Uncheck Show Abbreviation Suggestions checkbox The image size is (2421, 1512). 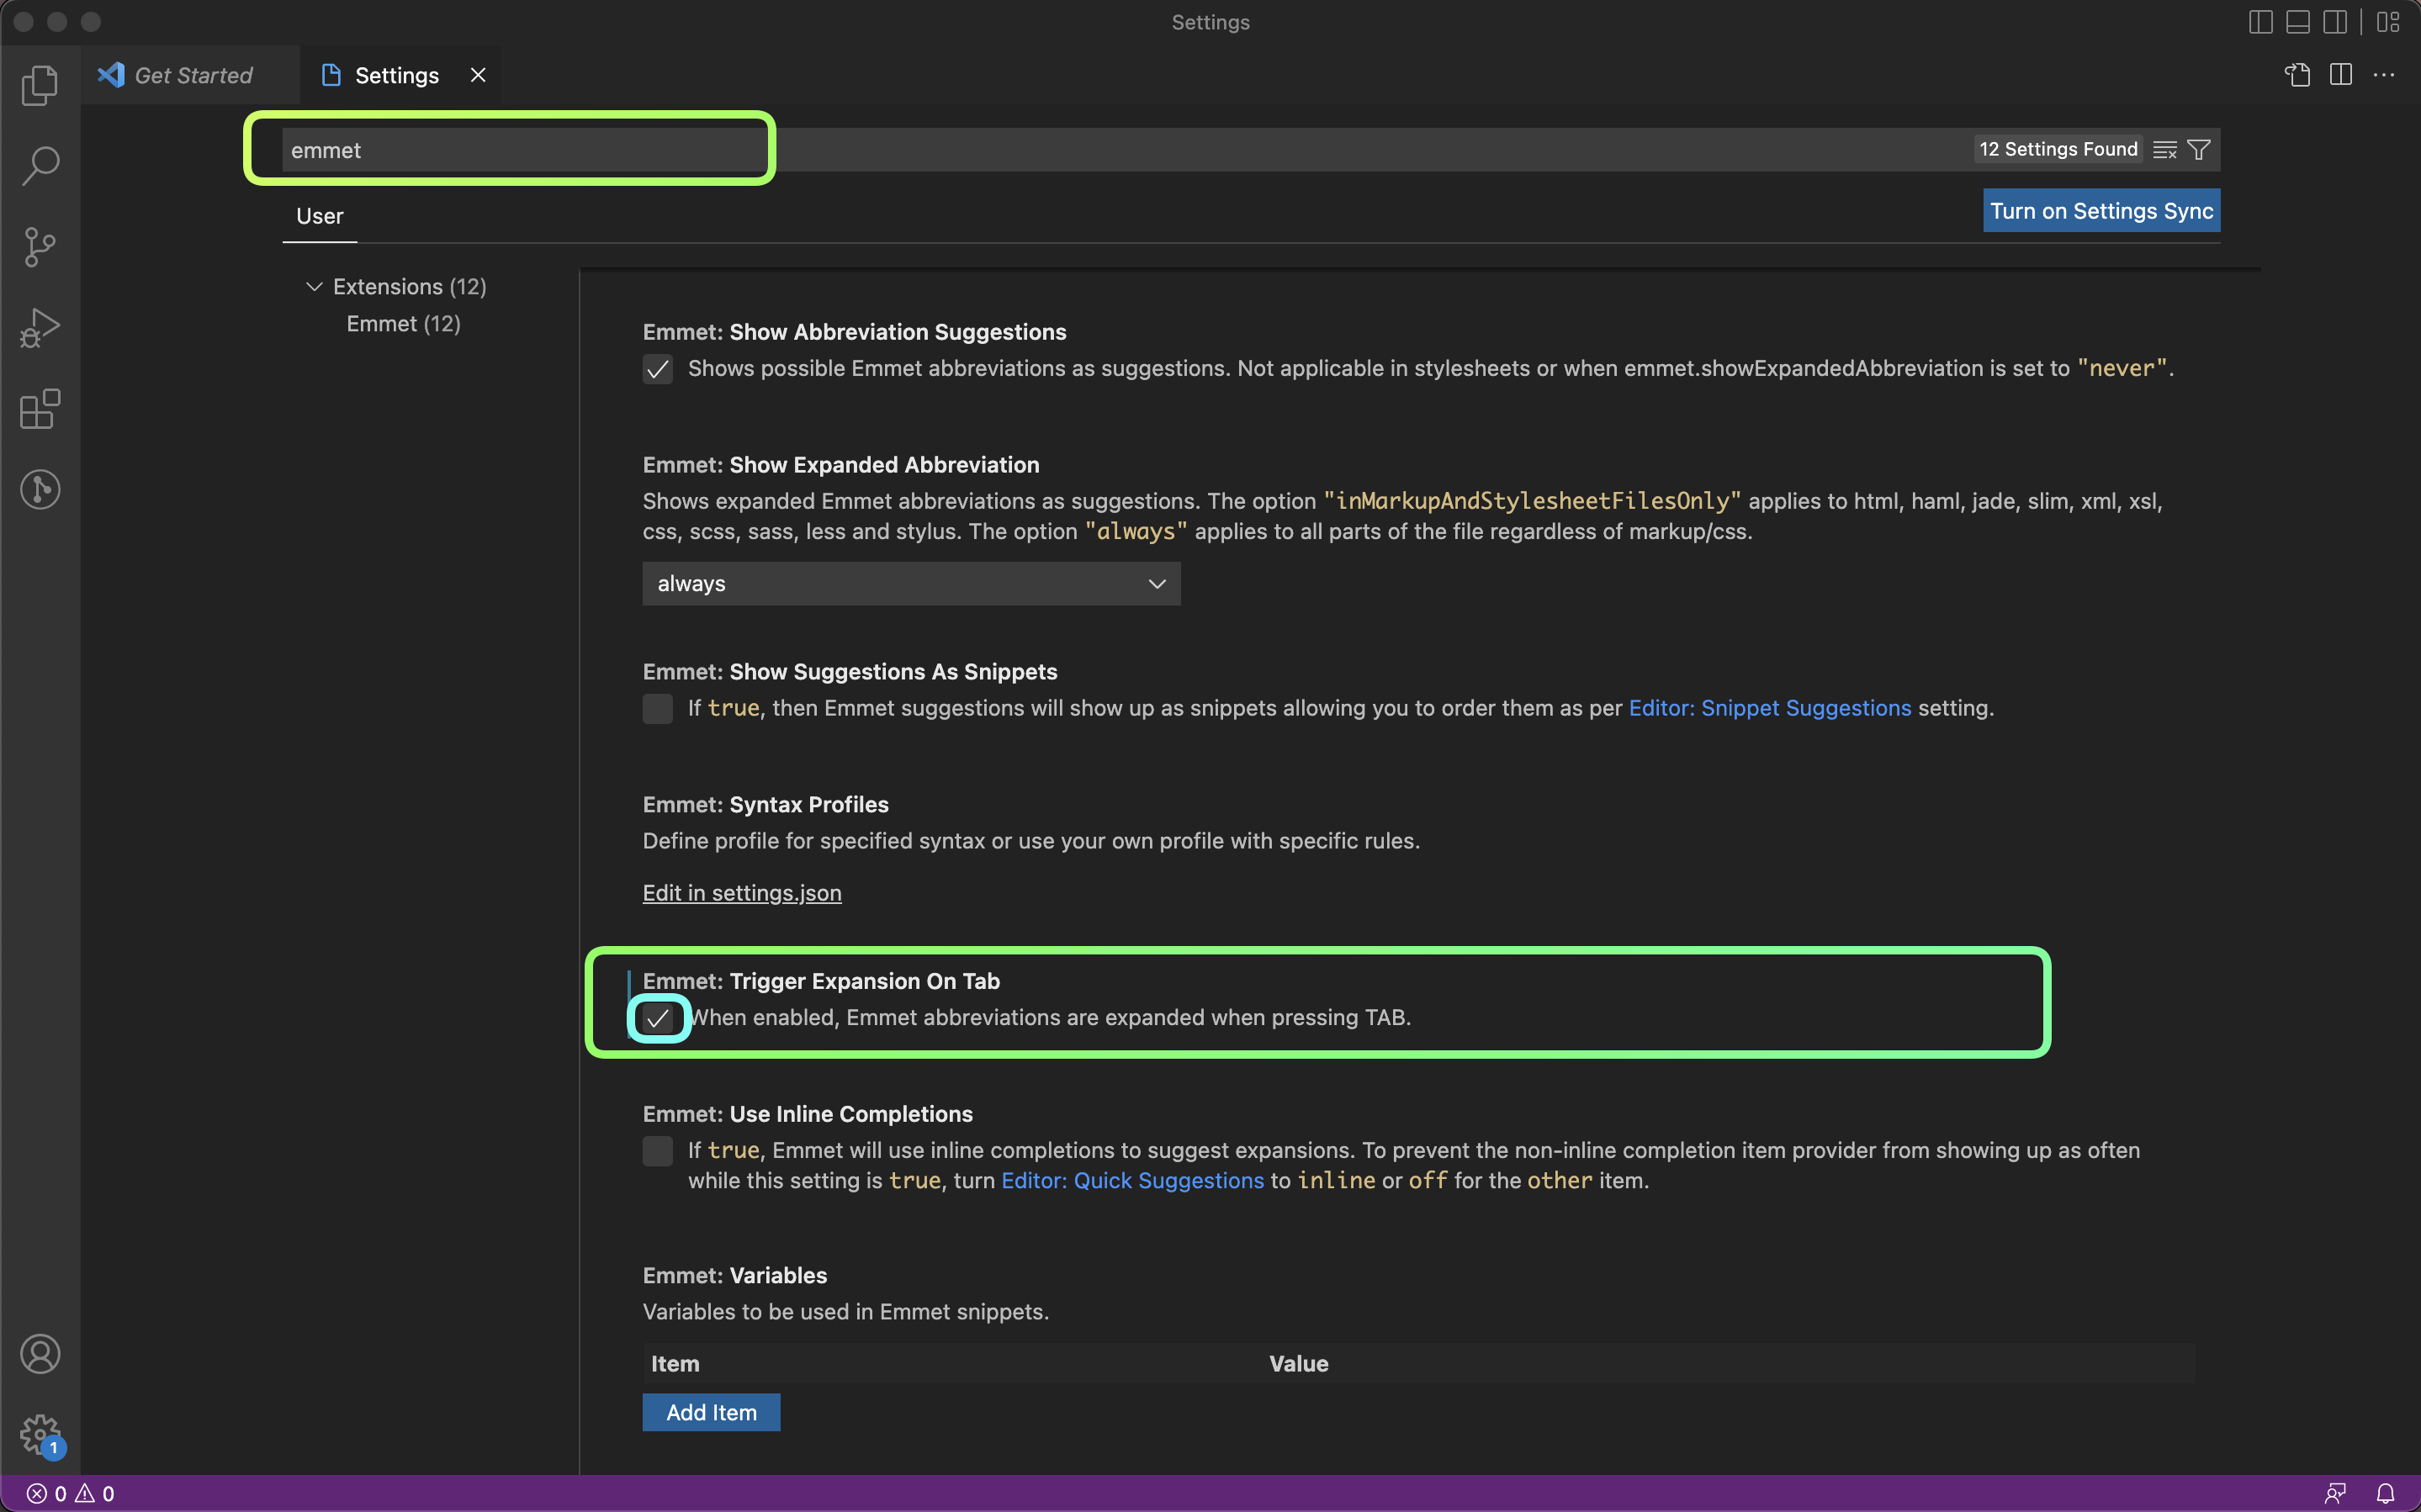click(657, 369)
